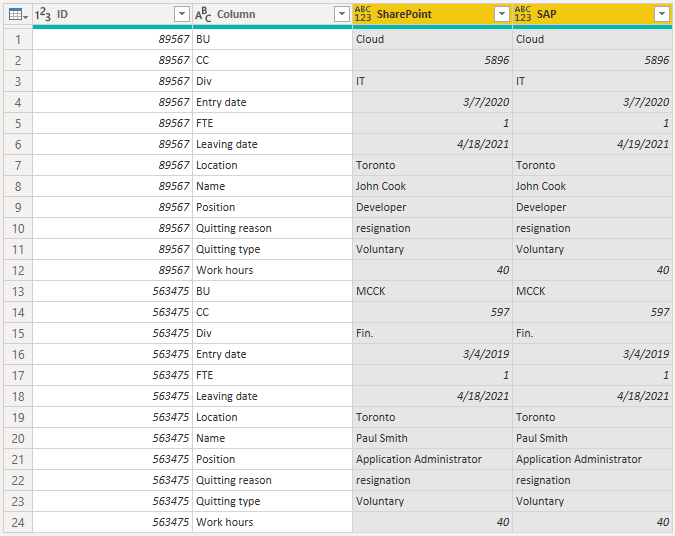675x536 pixels.
Task: Select row number 6
Action: coord(18,144)
